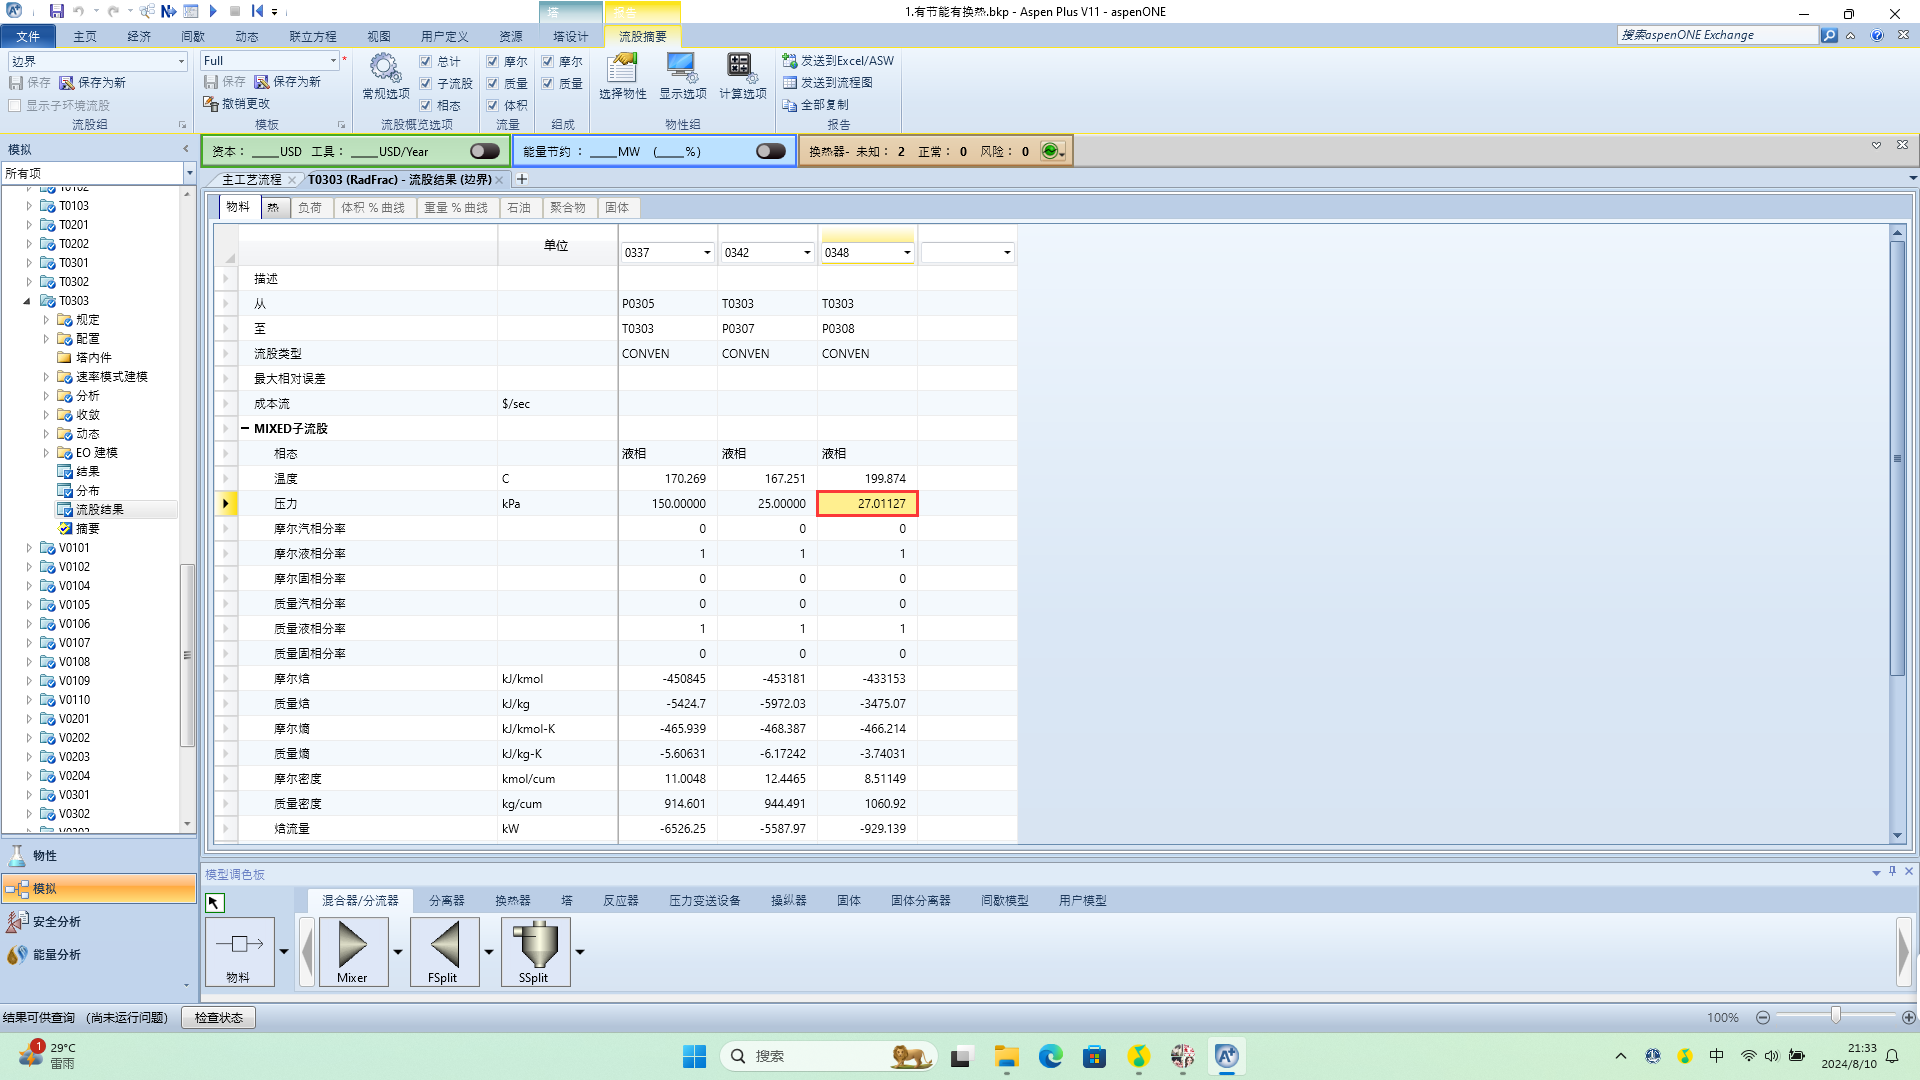Open the 联立方程 ribbon tab
The height and width of the screenshot is (1080, 1920).
point(312,36)
